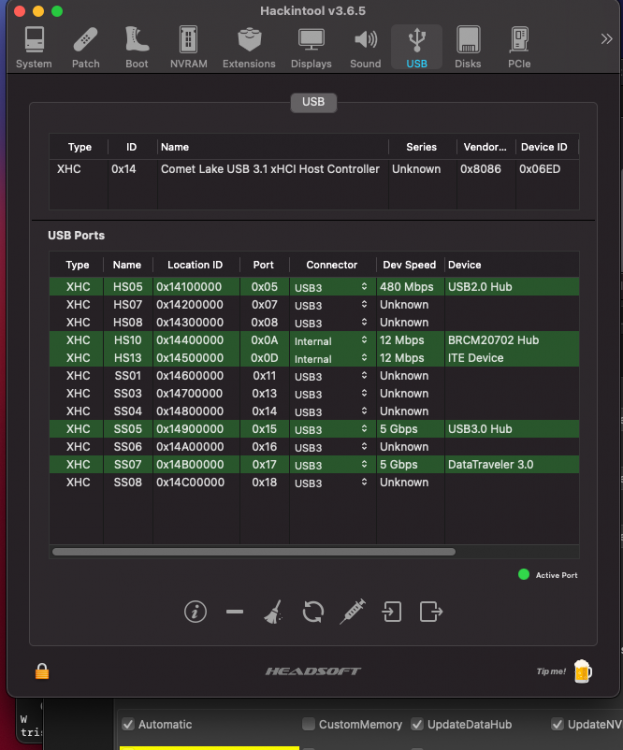This screenshot has width=623, height=750.
Task: Sort controllers by Series column header
Action: coord(422,147)
